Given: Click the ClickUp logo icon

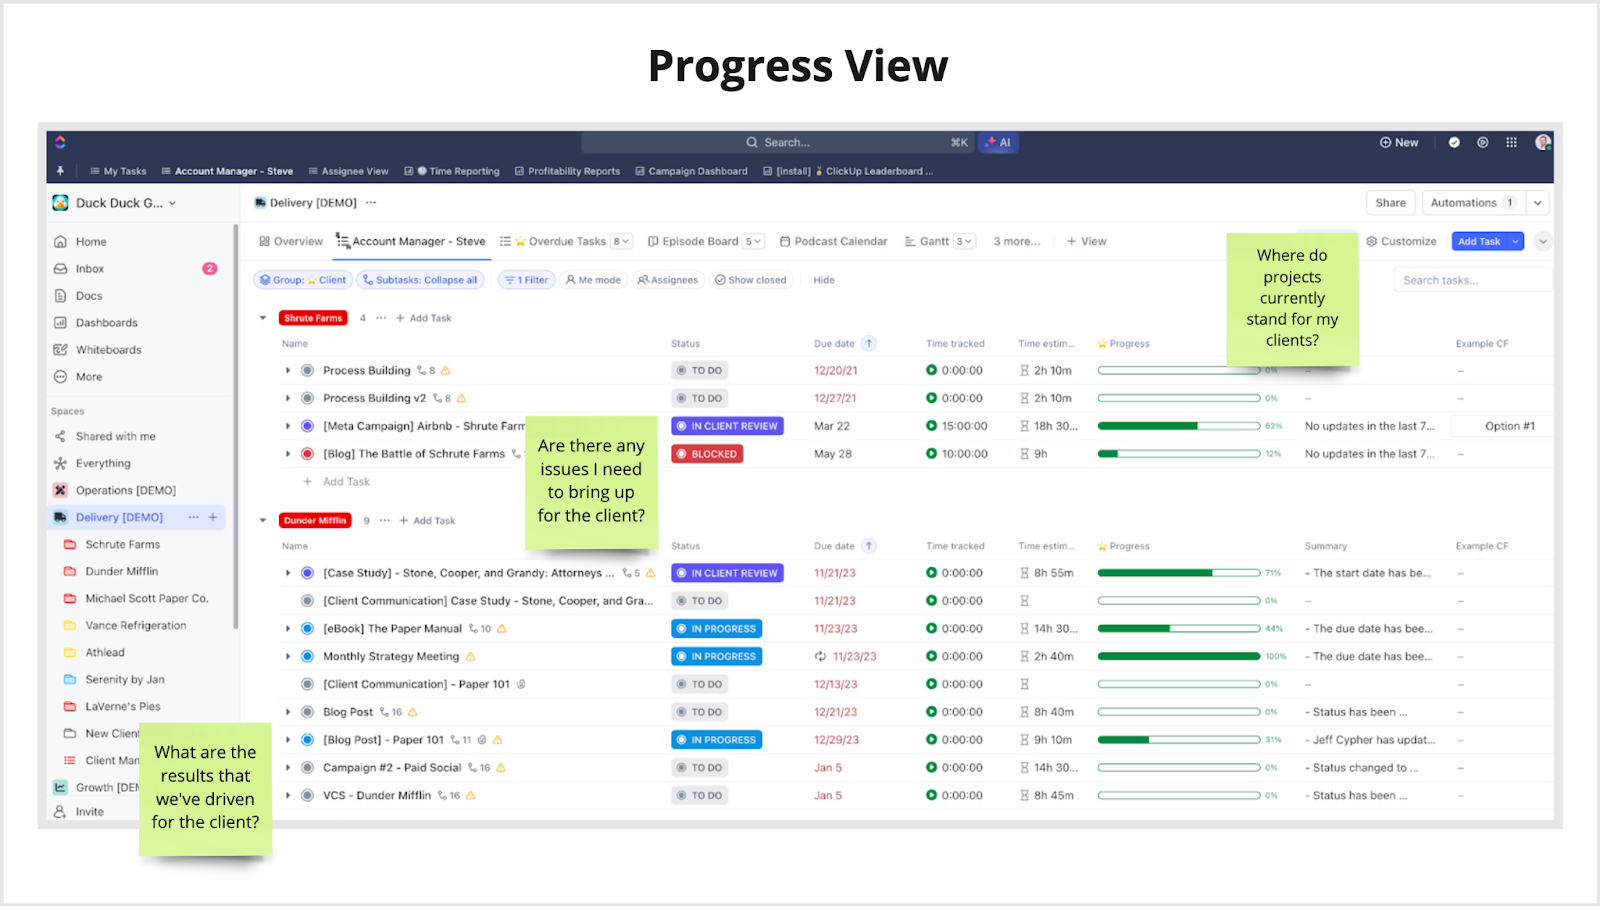Looking at the screenshot, I should (x=60, y=142).
